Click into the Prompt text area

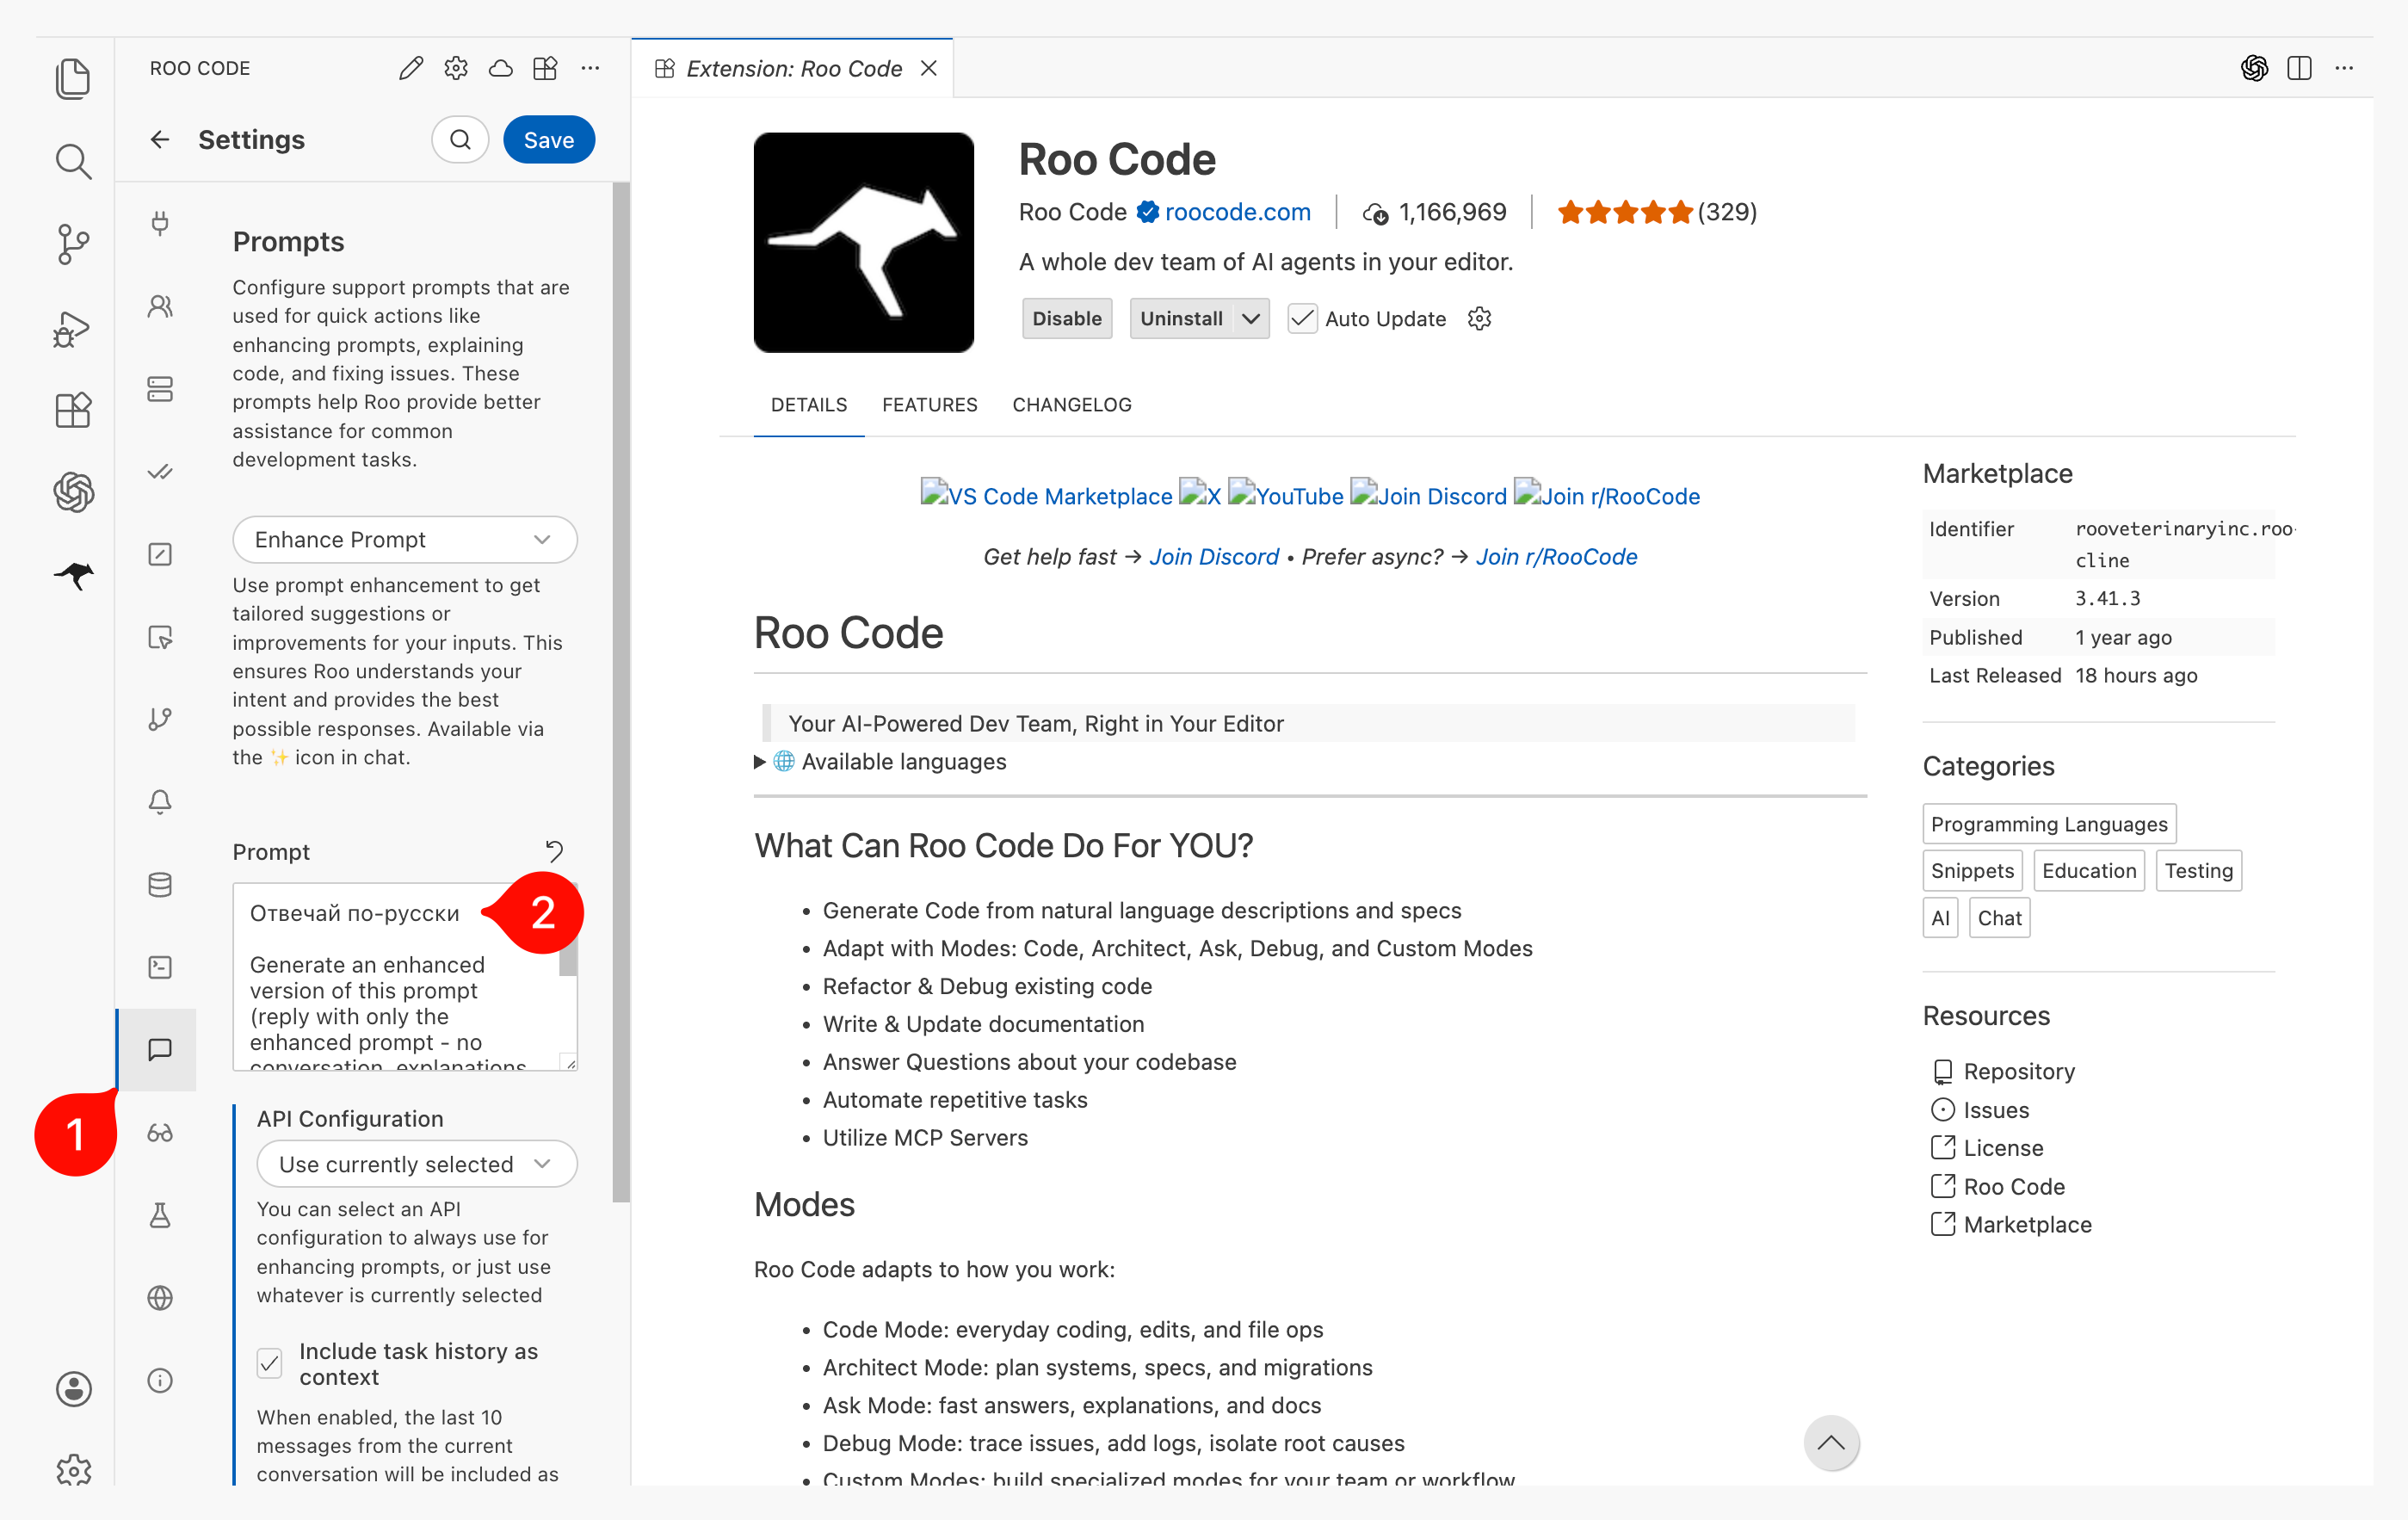coord(400,1000)
